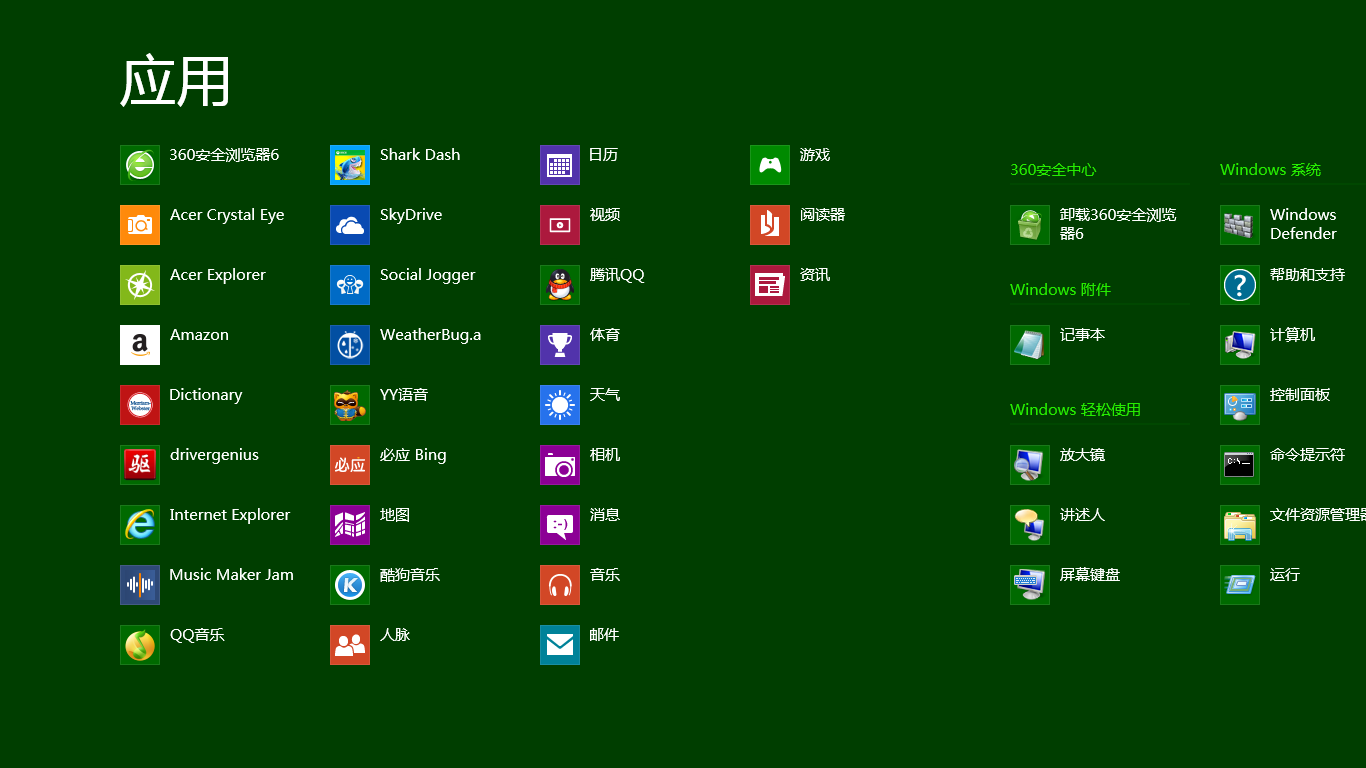Click the Windows Defender text label

pyautogui.click(x=1303, y=224)
